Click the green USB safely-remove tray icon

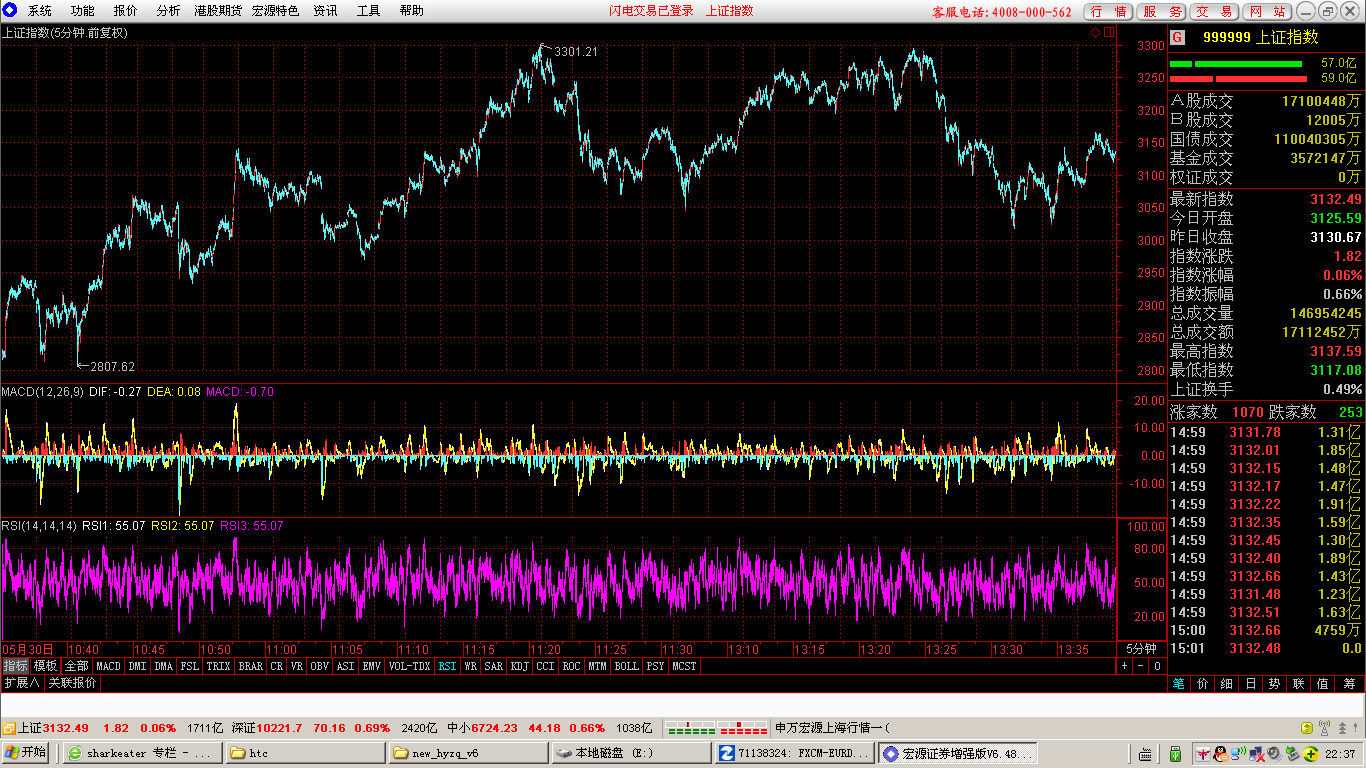point(1175,753)
